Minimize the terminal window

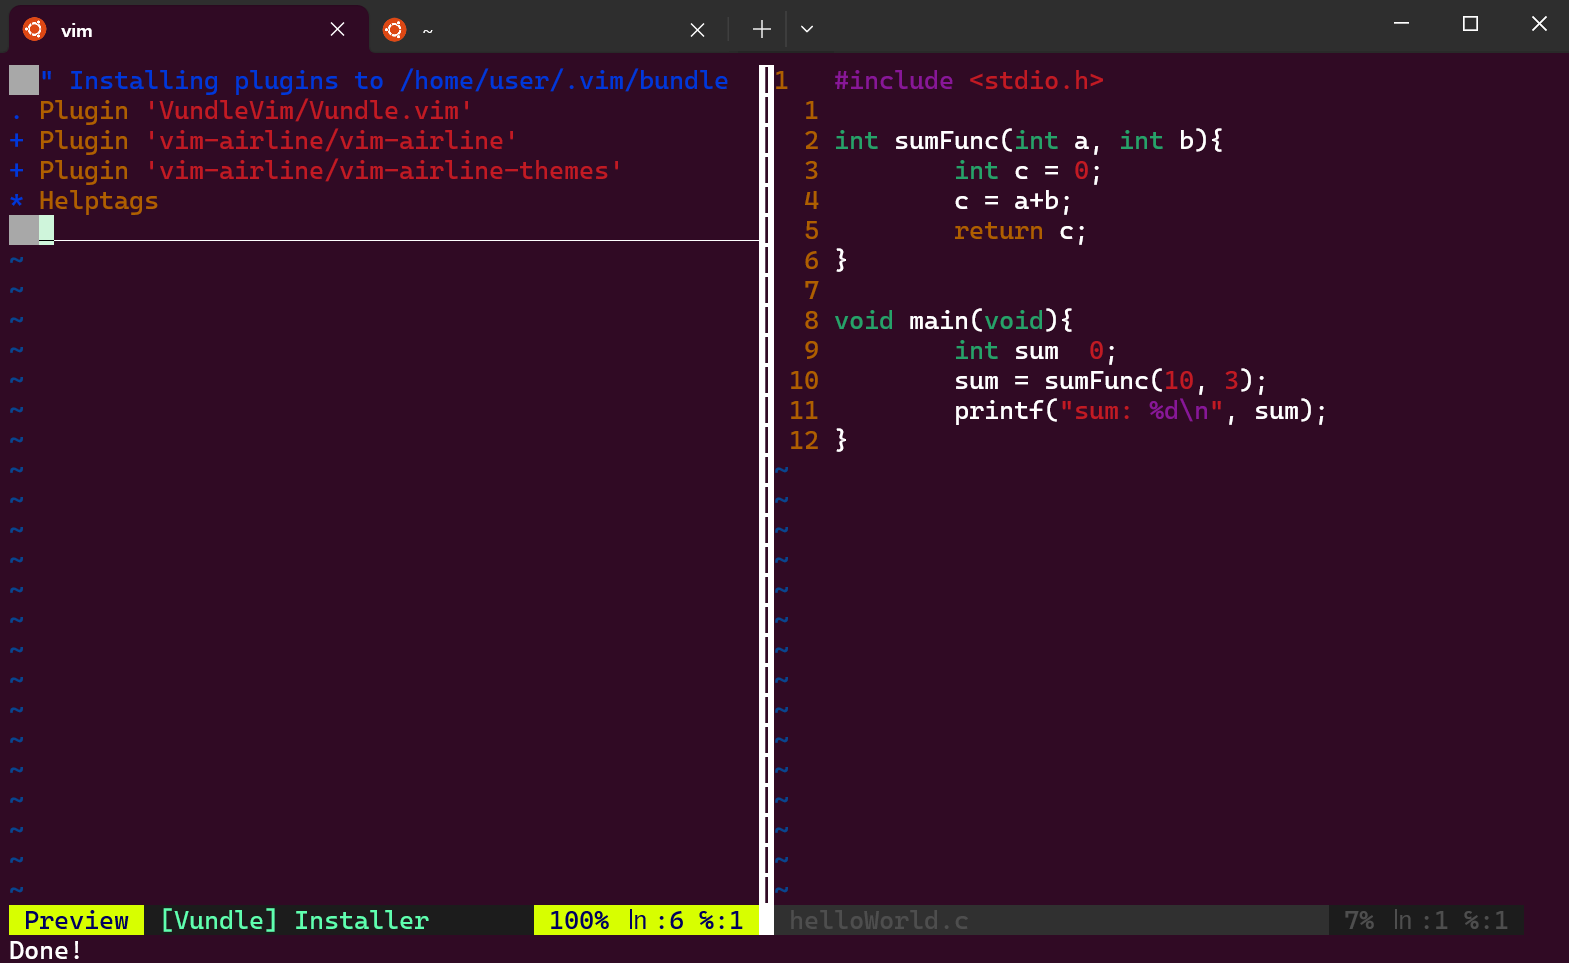coord(1401,24)
